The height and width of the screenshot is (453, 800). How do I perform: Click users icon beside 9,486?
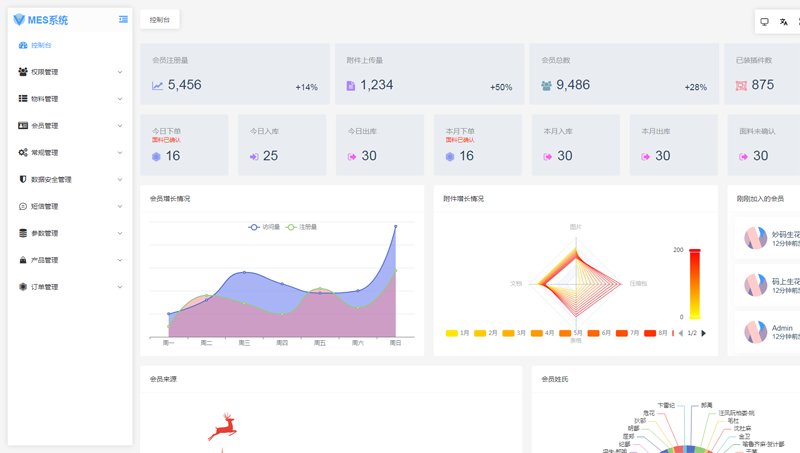pos(546,86)
